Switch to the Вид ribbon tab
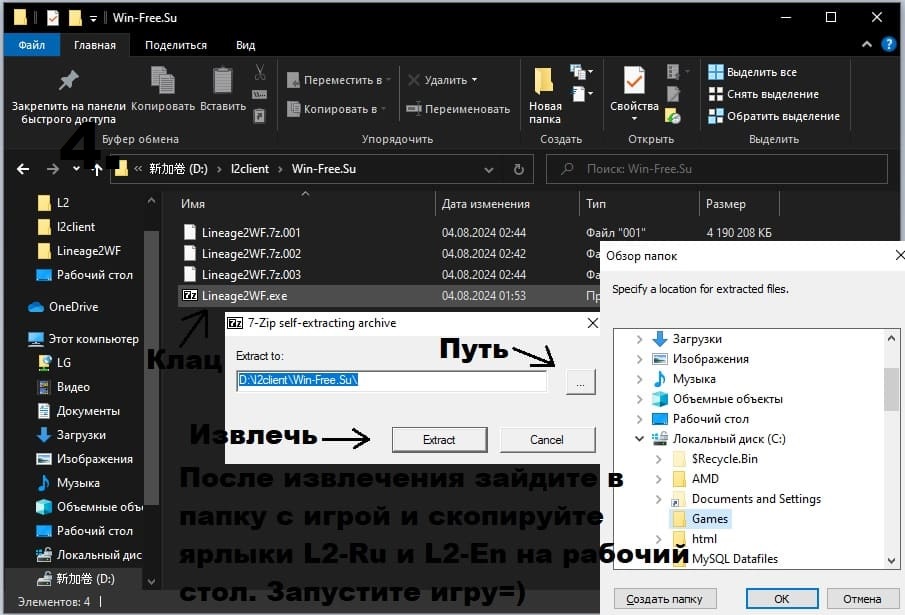This screenshot has height=615, width=905. 245,45
